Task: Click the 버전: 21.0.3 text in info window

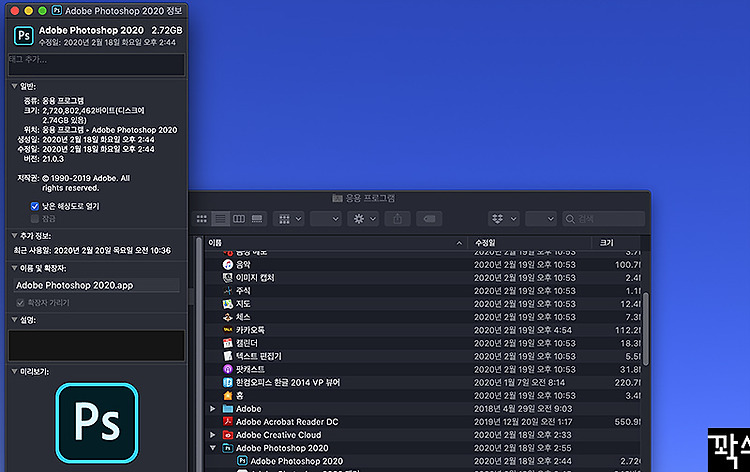Action: (44, 159)
